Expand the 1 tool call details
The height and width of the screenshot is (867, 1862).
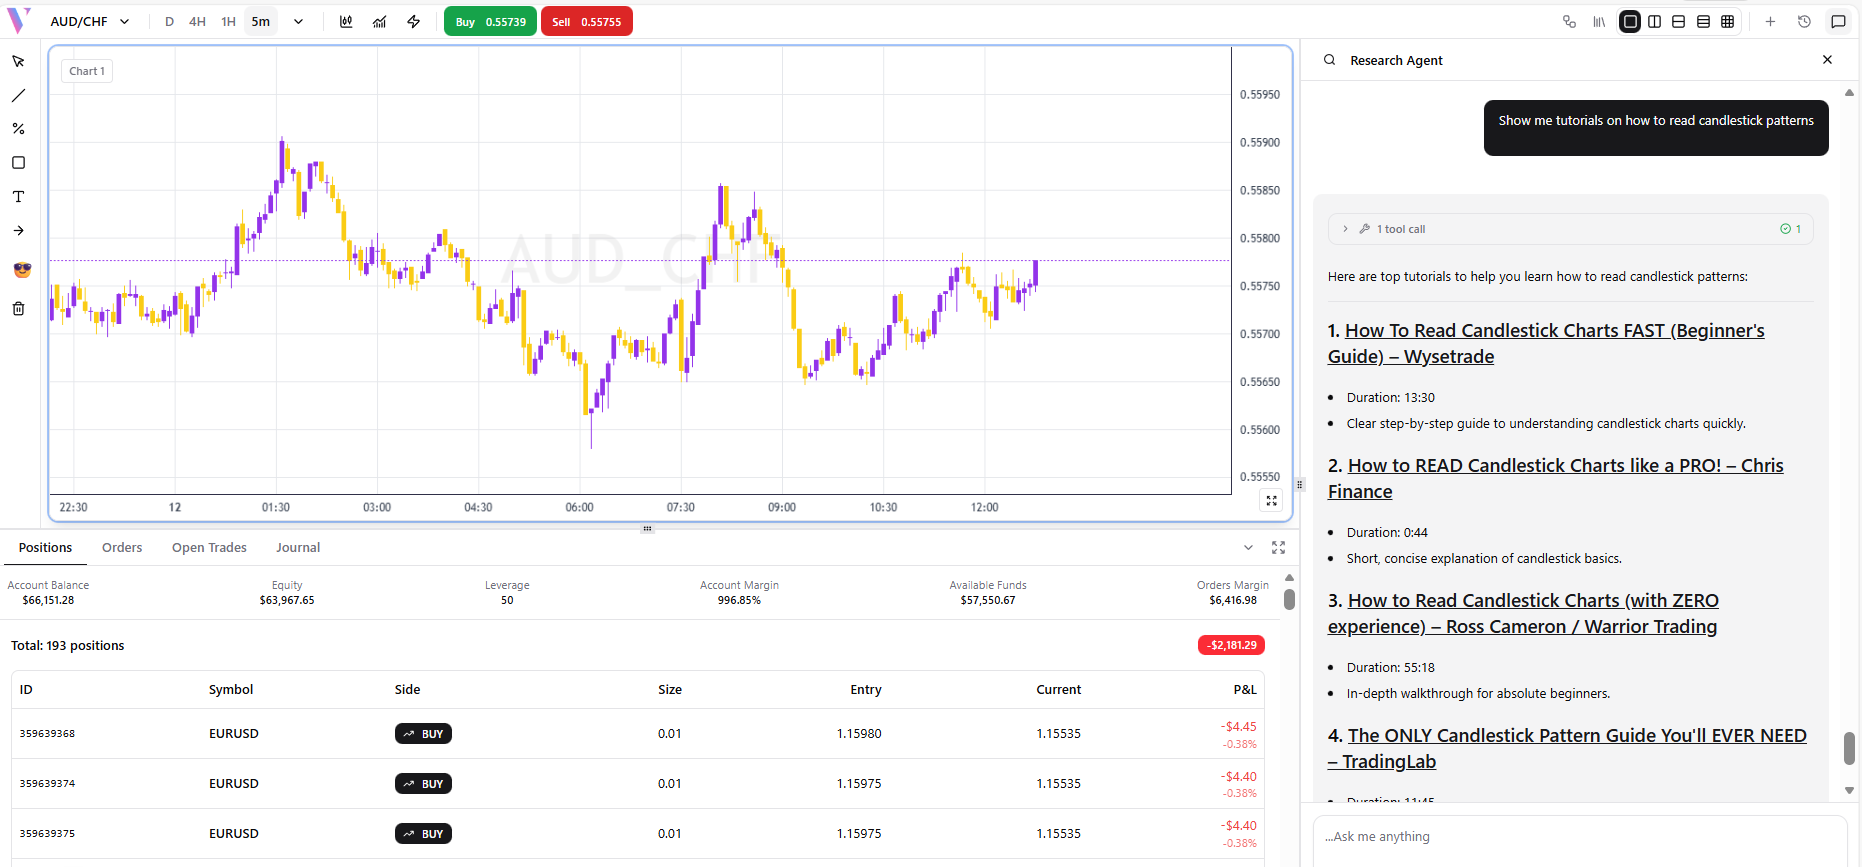pyautogui.click(x=1346, y=229)
